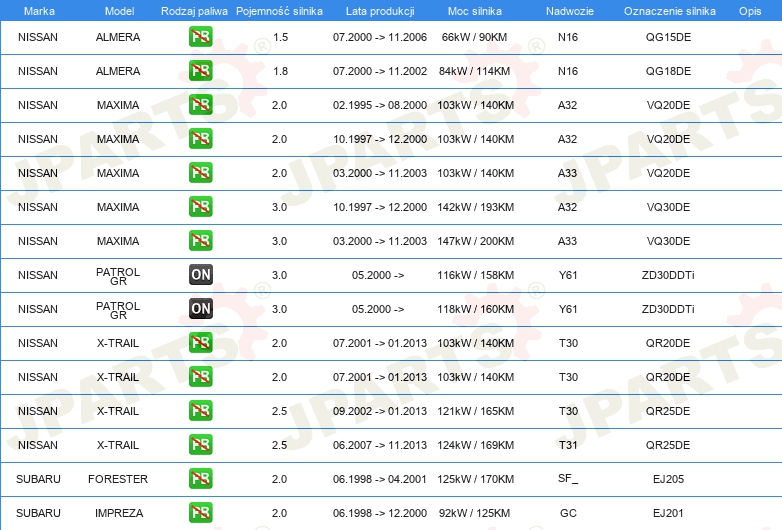Click the 'Opis' column header
782x530 pixels.
click(750, 11)
